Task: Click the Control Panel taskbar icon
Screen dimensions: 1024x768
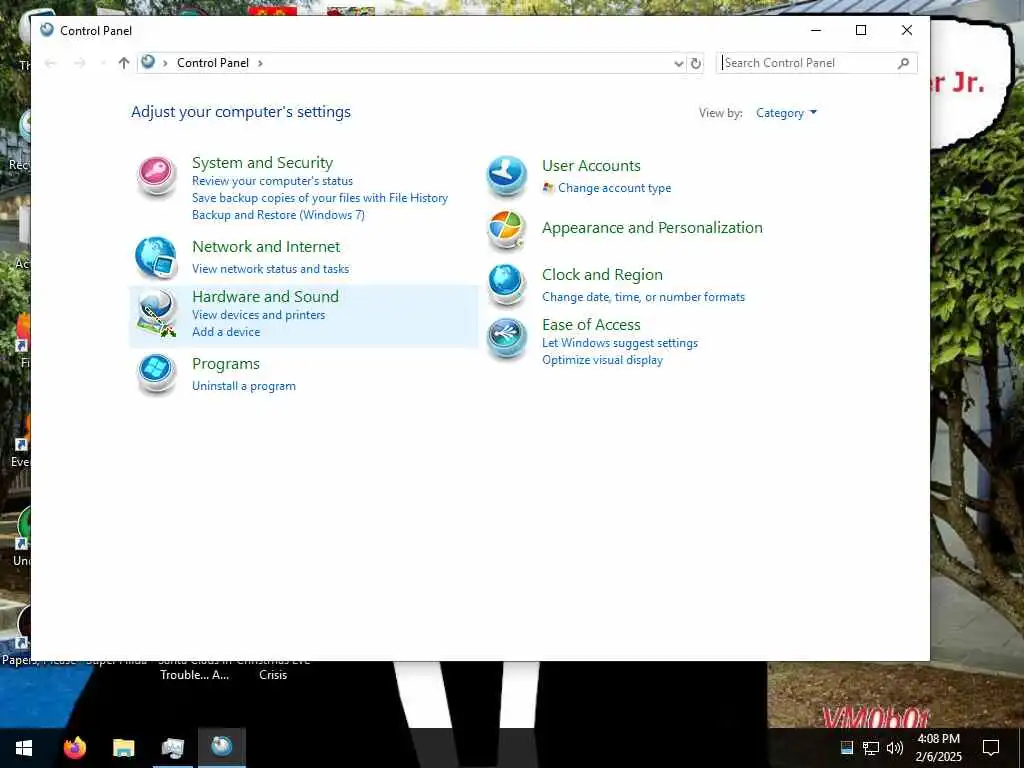Action: (221, 748)
